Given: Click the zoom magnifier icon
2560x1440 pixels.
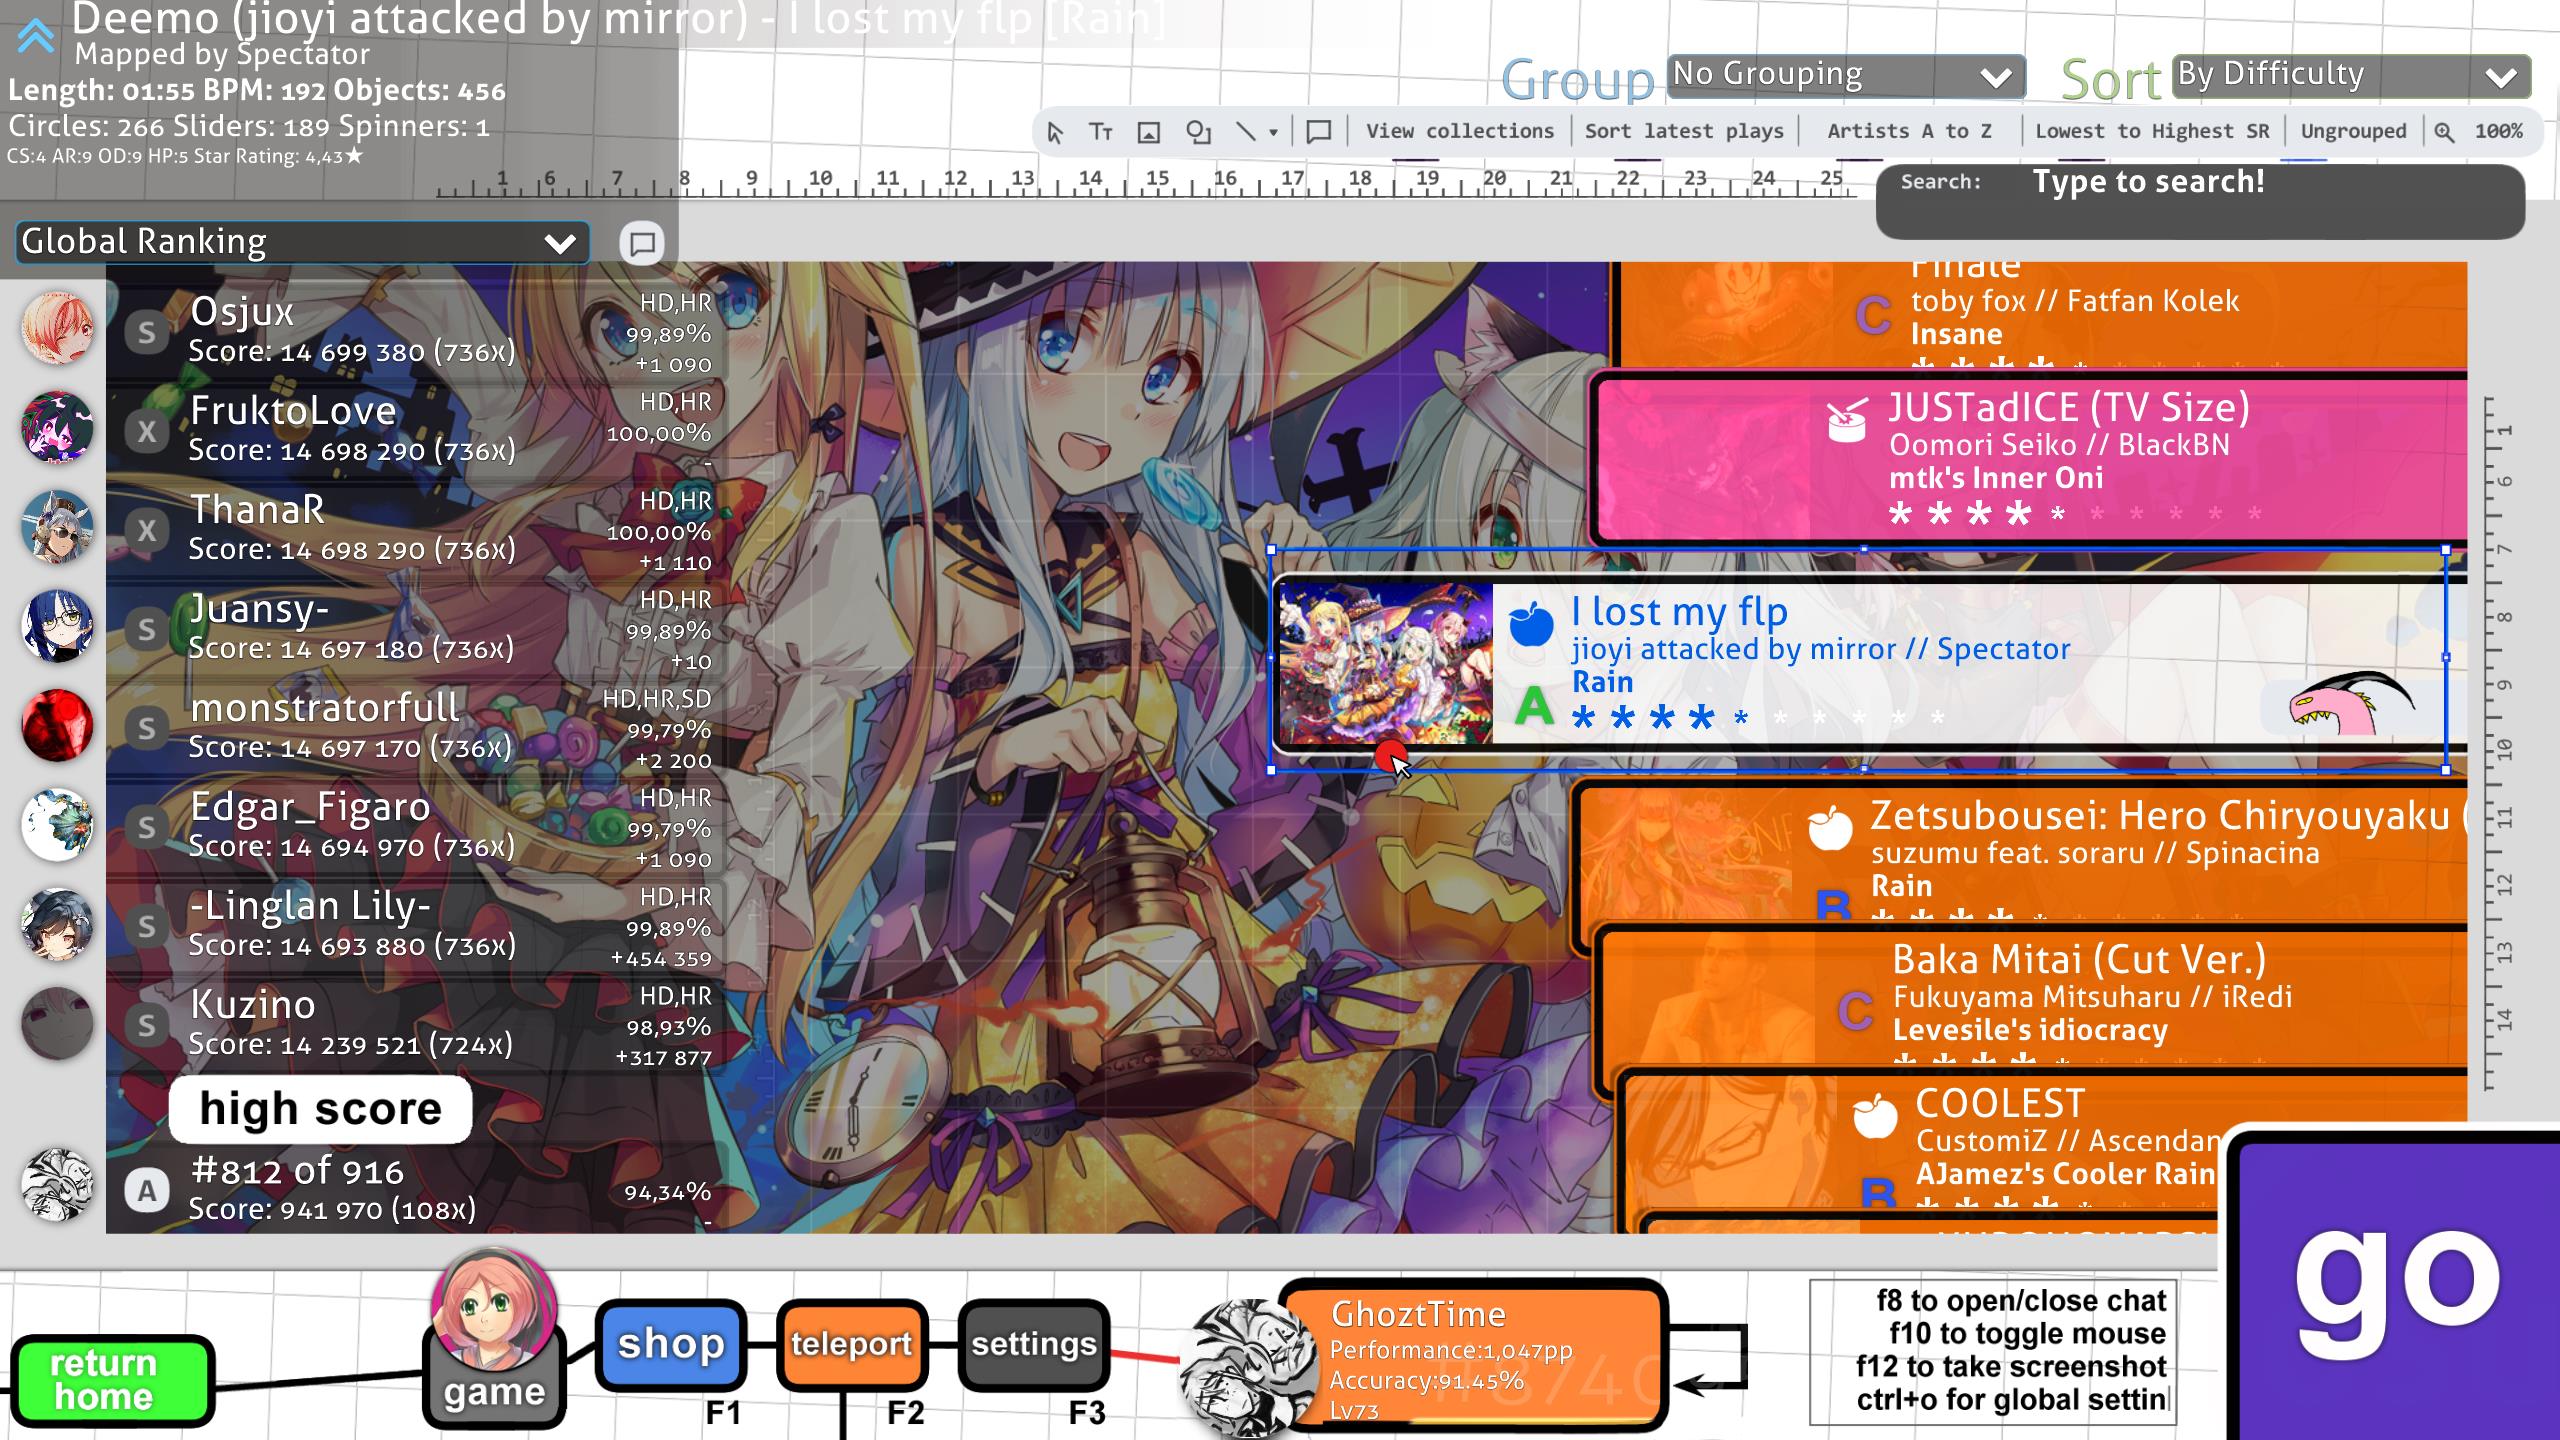Looking at the screenshot, I should (2444, 132).
